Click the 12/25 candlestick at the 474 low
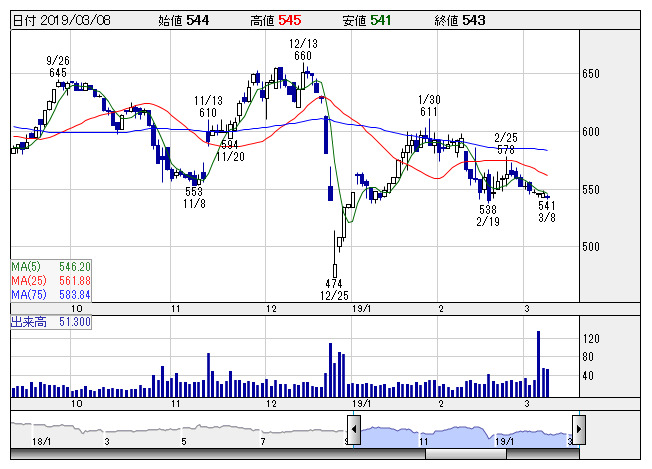 [x=335, y=254]
